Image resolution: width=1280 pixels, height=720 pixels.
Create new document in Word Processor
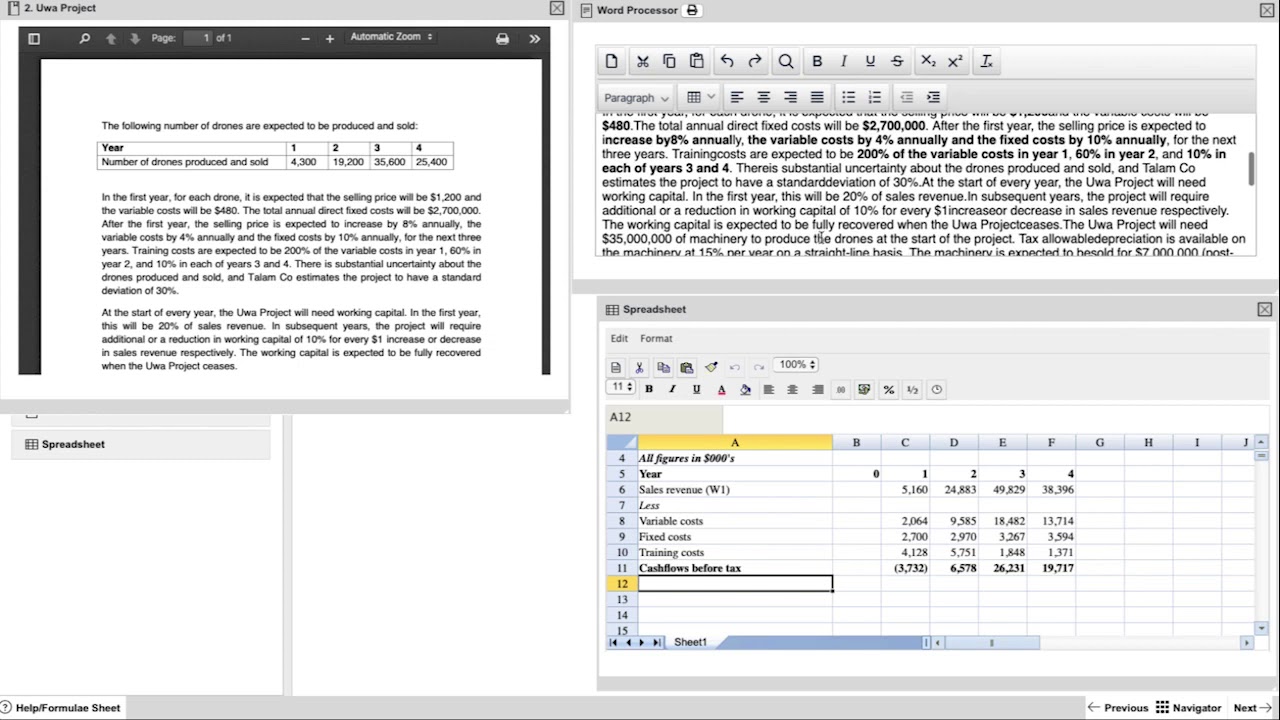612,61
